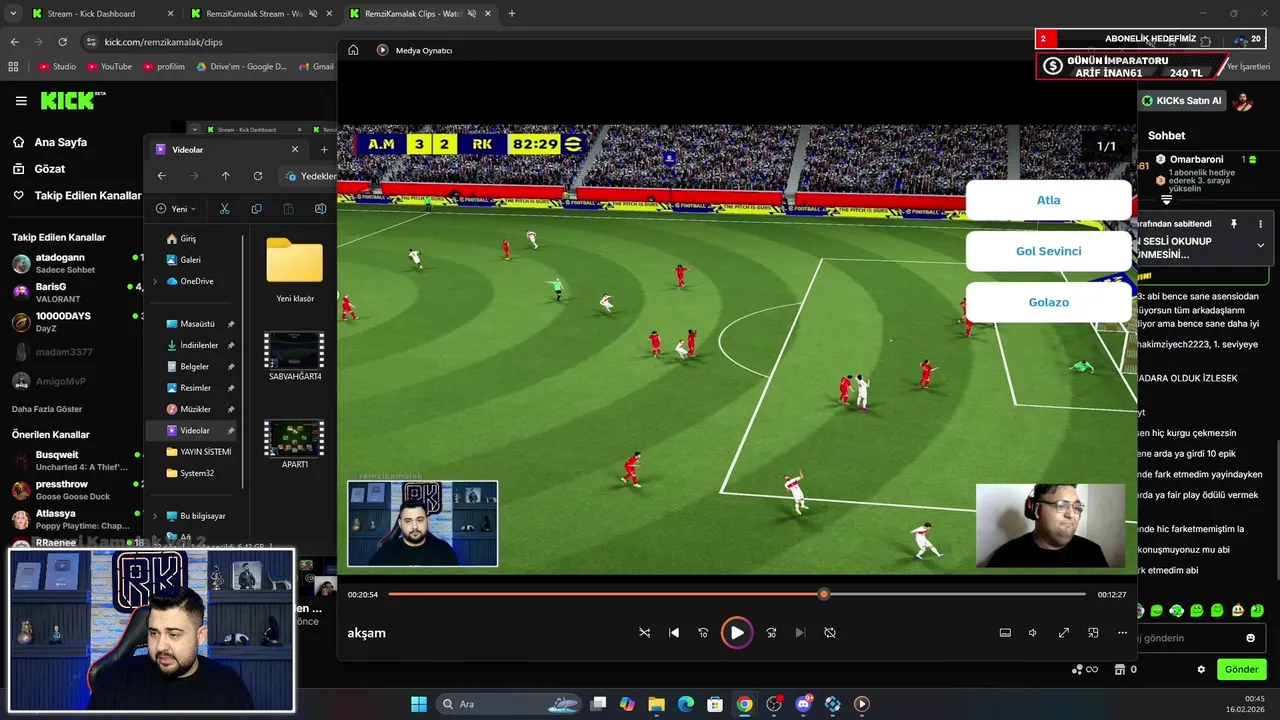Switch to RemziKamalak Stream tab
1280x720 pixels.
click(260, 14)
